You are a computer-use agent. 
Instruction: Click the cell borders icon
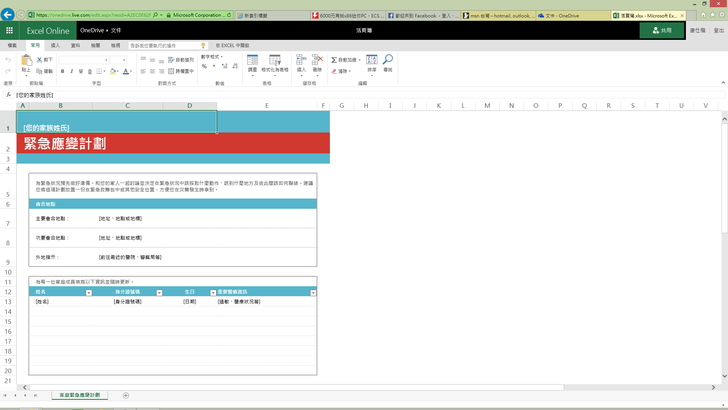click(99, 72)
